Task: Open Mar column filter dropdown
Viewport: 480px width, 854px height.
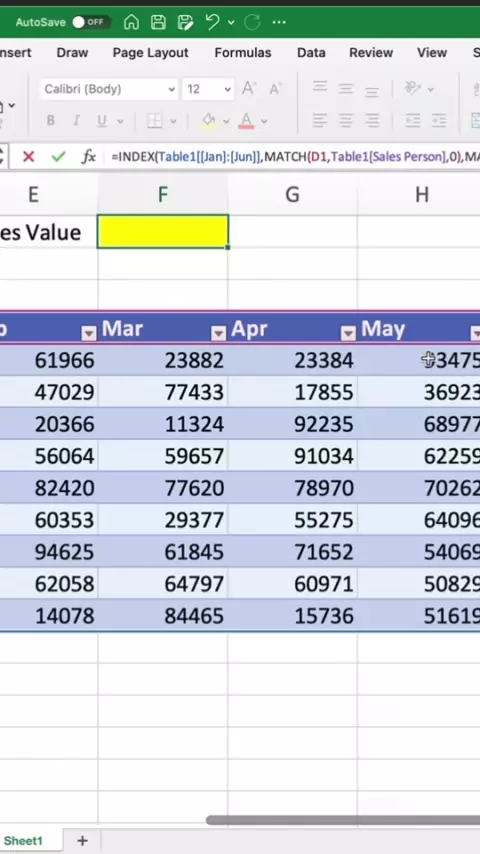Action: [218, 333]
